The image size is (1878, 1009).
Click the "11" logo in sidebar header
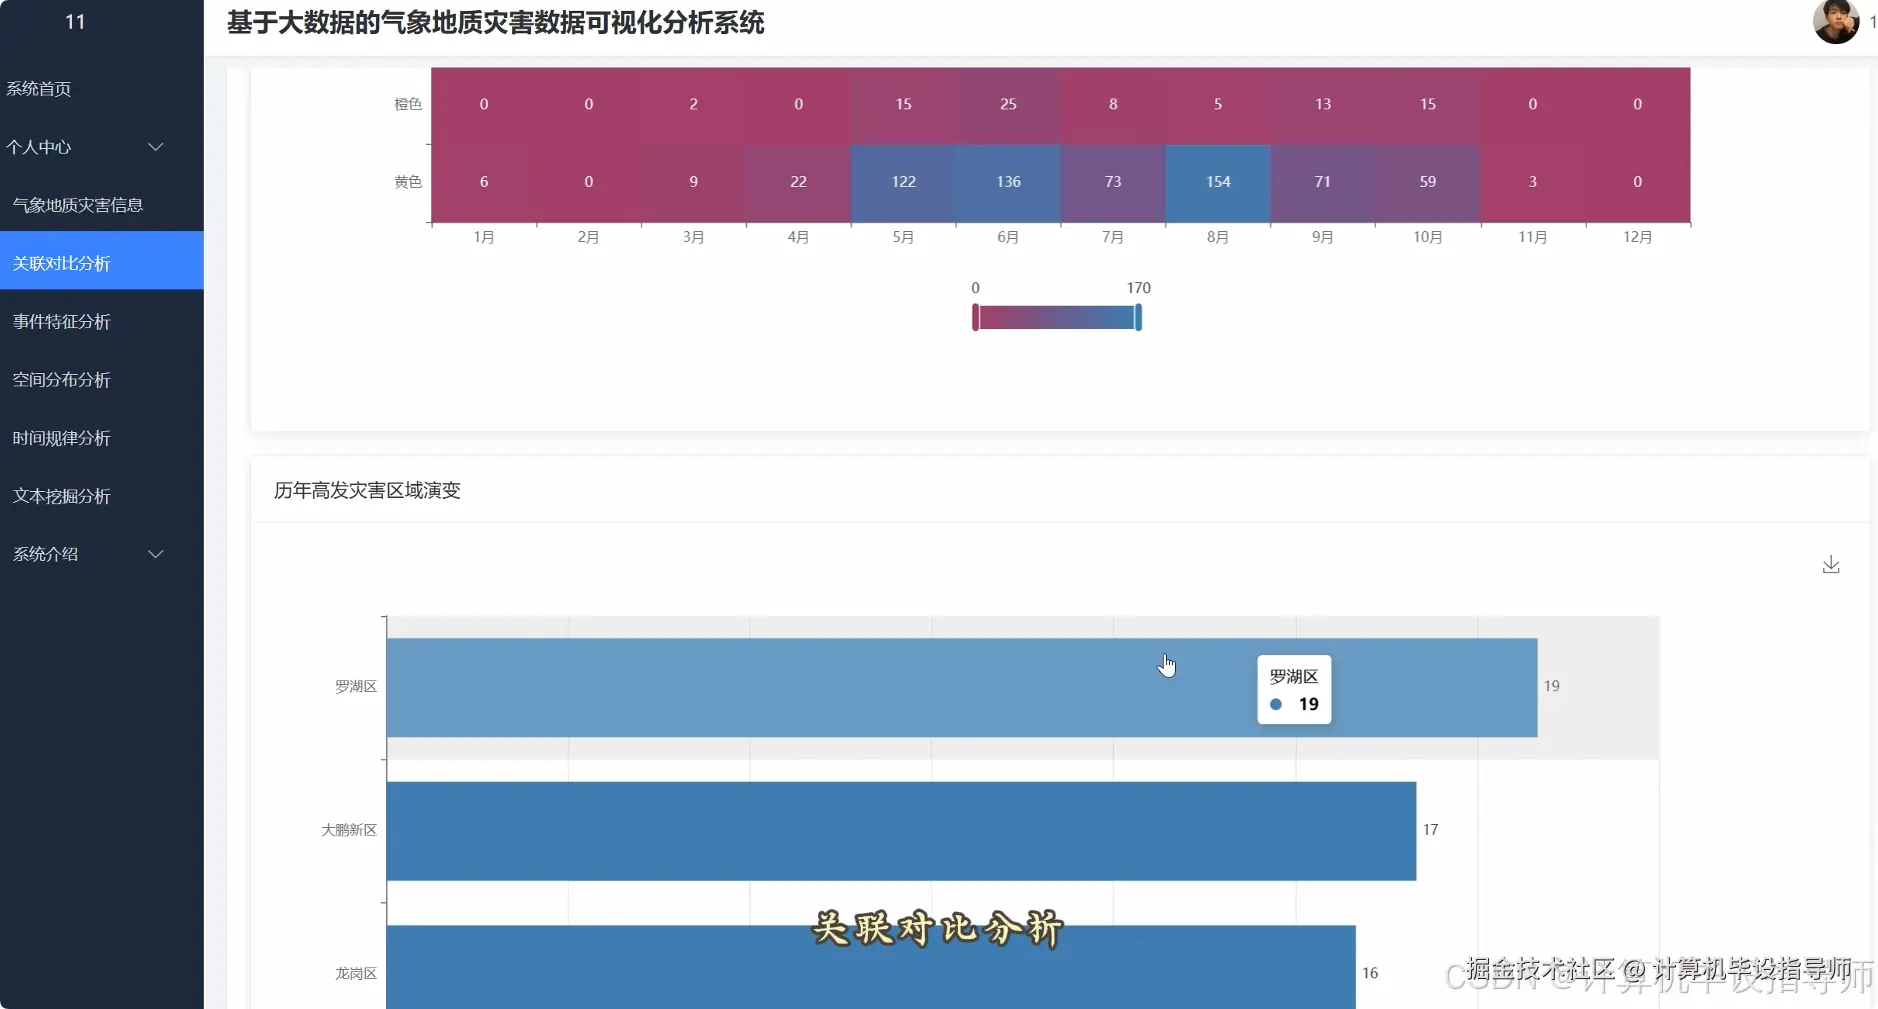(75, 21)
